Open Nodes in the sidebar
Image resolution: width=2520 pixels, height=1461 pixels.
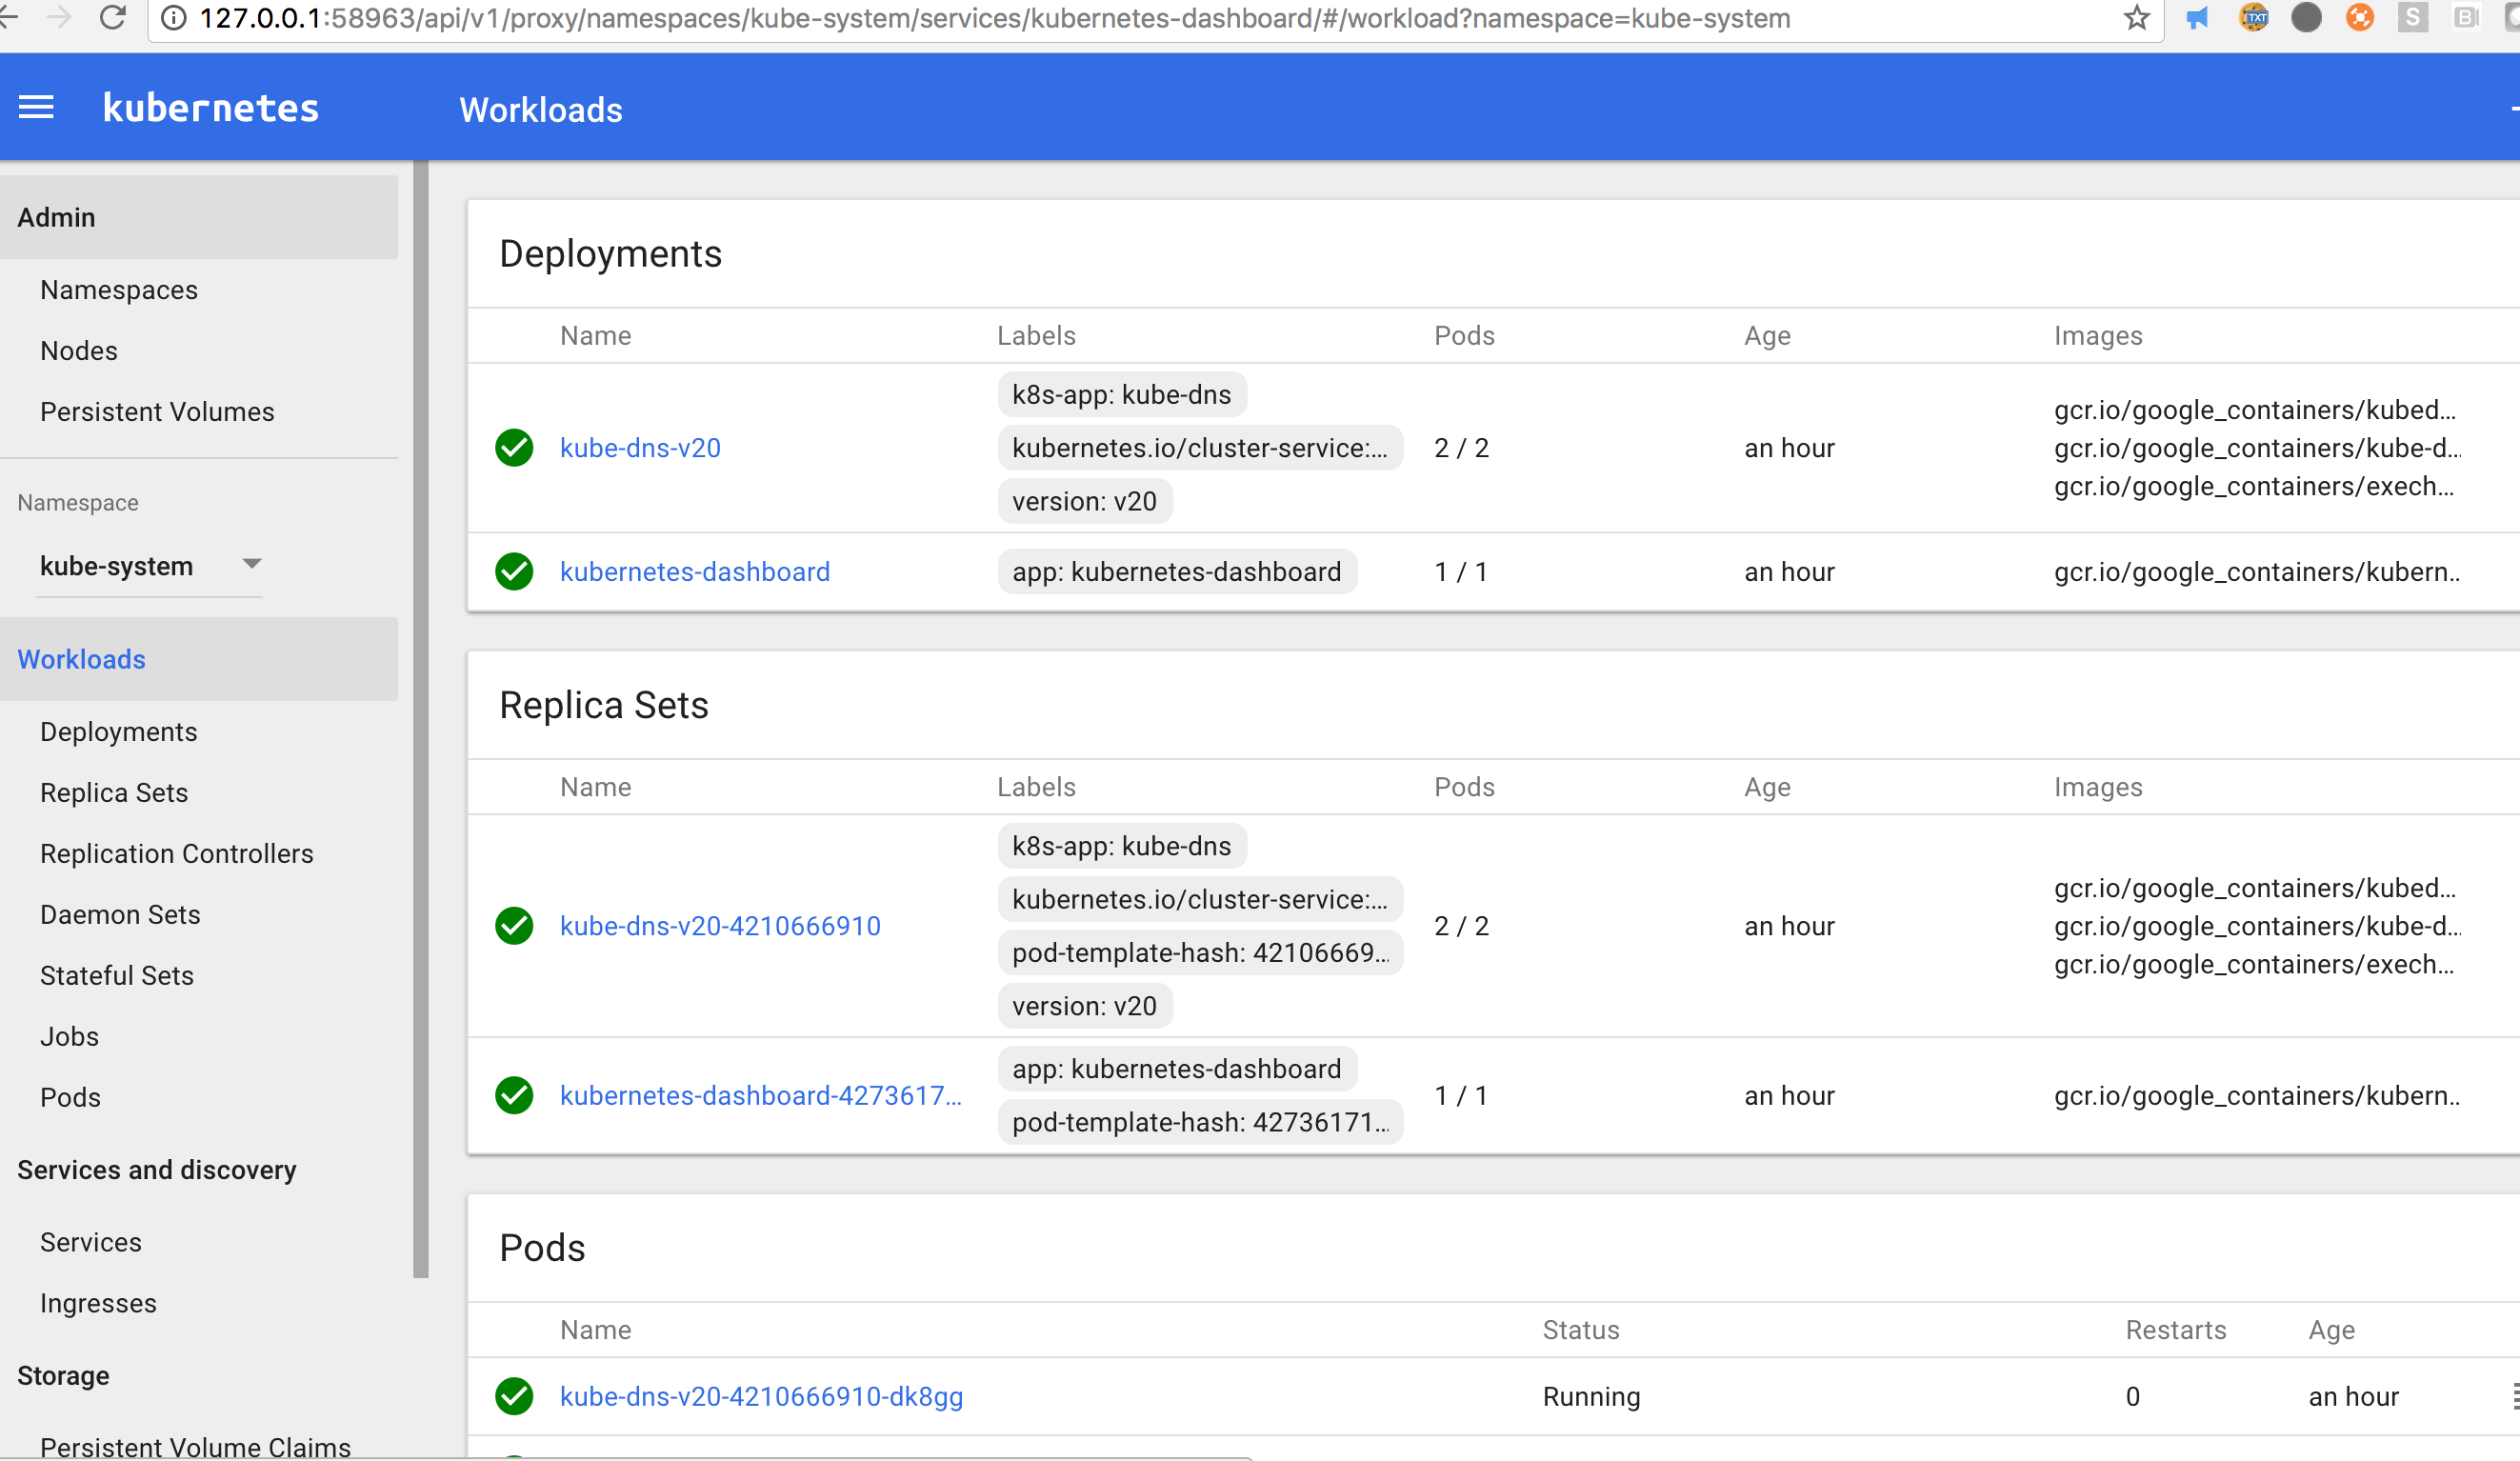click(x=79, y=351)
